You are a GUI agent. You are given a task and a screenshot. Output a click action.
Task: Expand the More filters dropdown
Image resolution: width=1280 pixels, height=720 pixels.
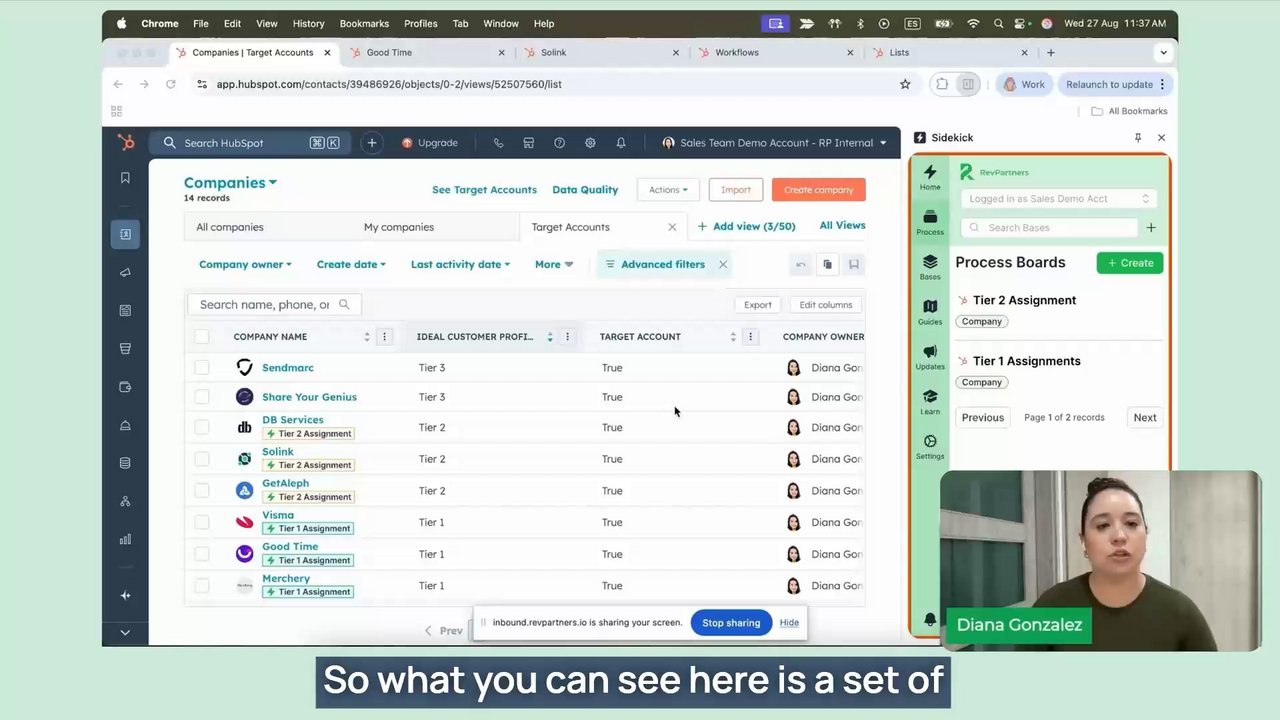point(553,264)
